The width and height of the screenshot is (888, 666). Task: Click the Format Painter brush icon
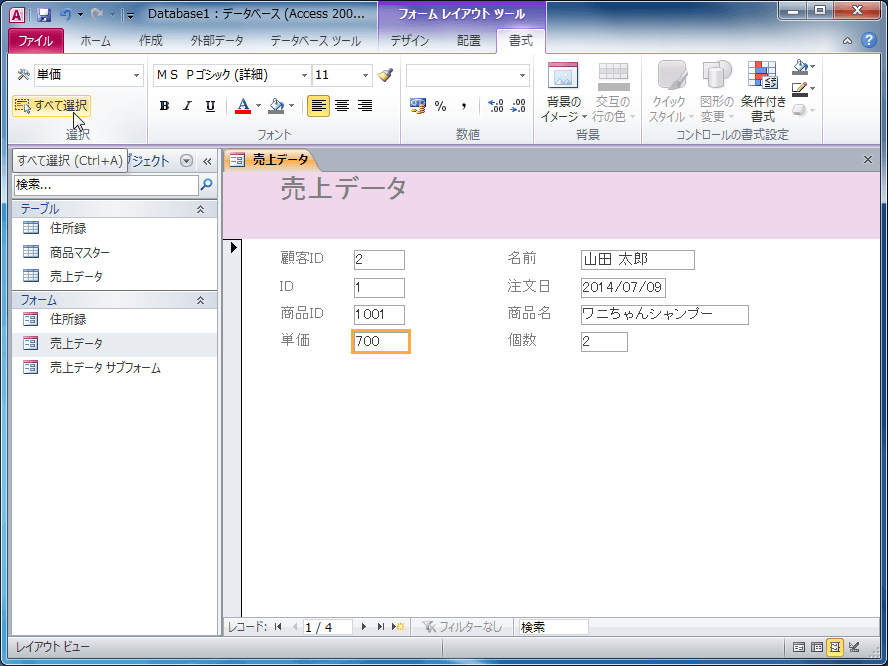[x=385, y=75]
